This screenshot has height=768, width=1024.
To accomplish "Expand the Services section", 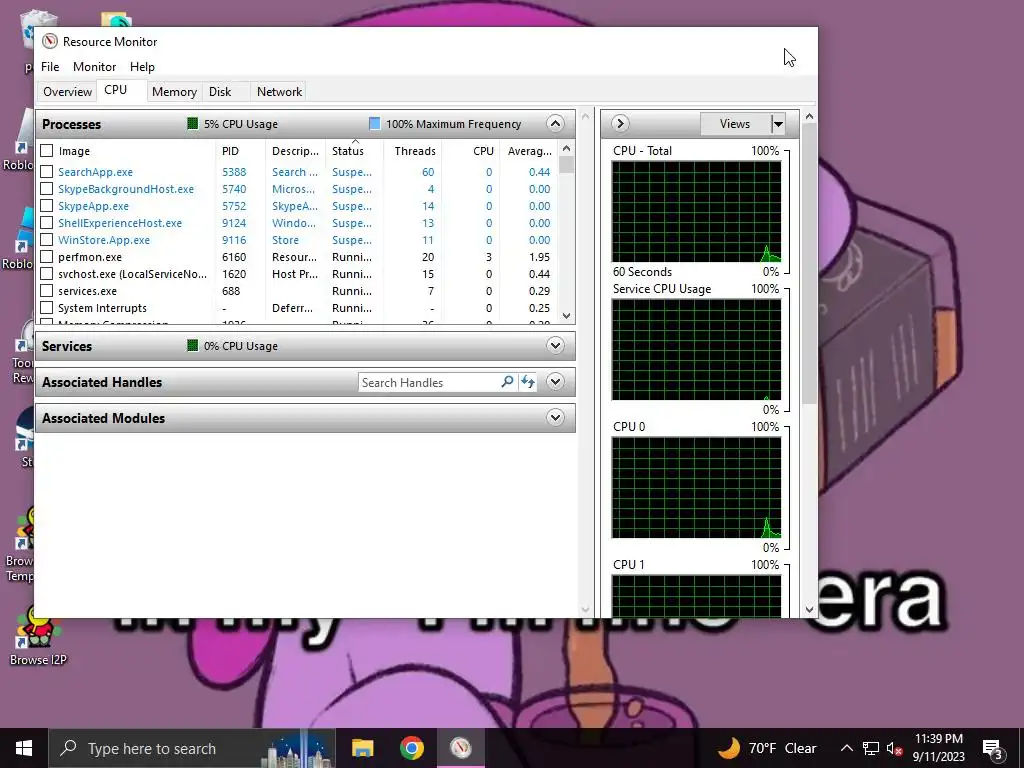I will (555, 345).
